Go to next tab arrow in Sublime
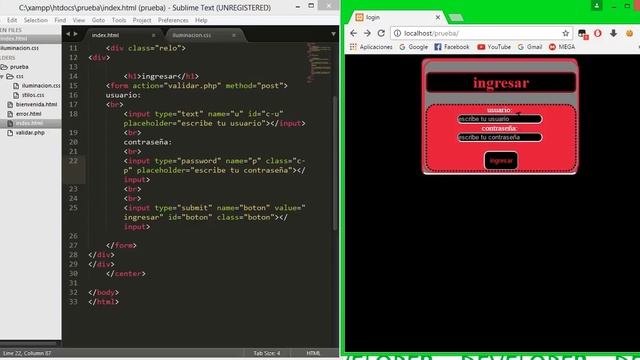This screenshot has width=640, height=360. (x=76, y=34)
